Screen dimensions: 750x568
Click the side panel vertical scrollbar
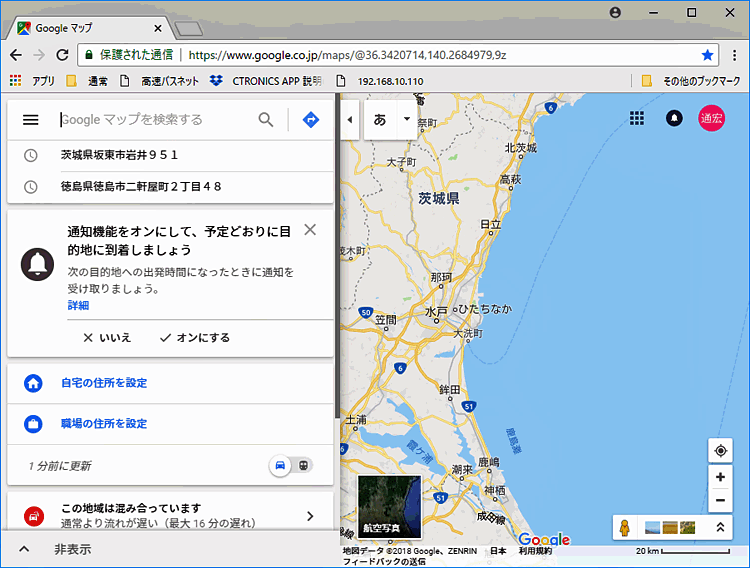(x=337, y=258)
